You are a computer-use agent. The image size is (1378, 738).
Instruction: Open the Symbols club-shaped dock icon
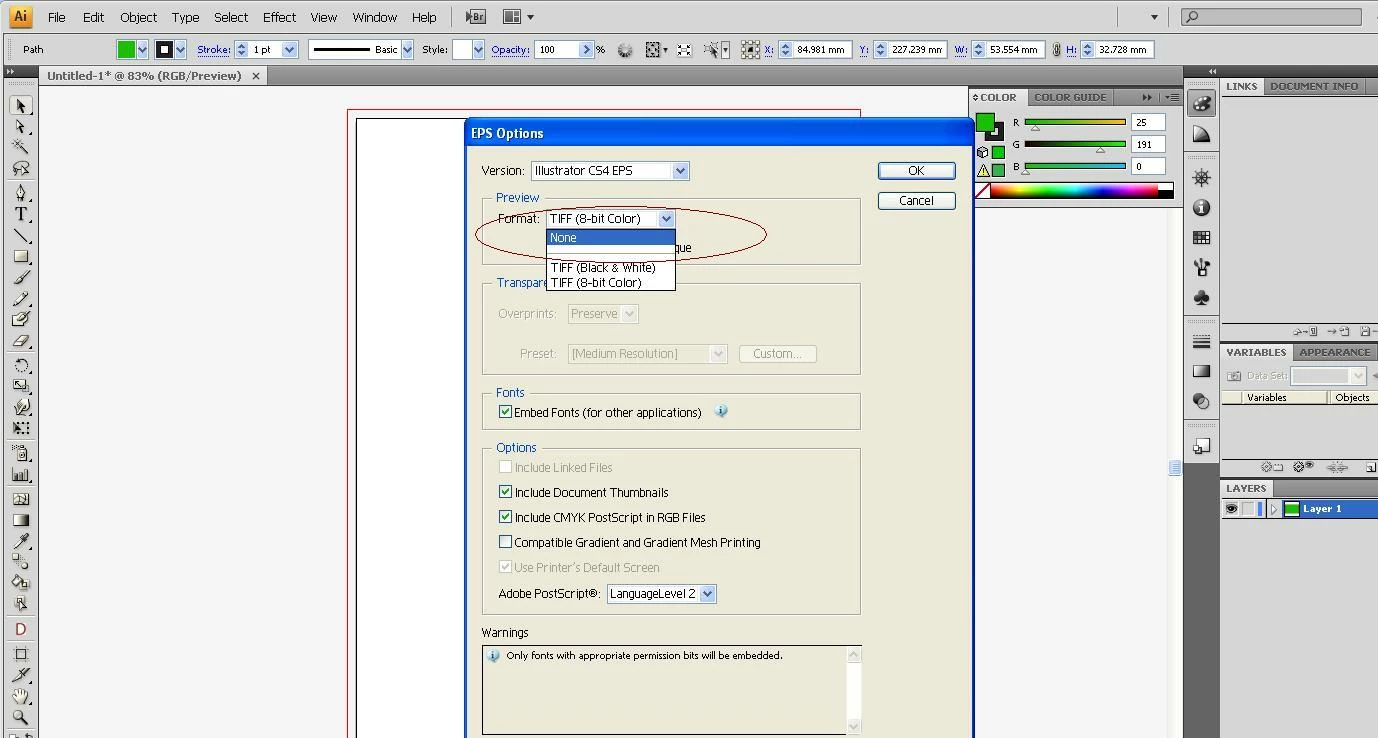coord(1202,298)
